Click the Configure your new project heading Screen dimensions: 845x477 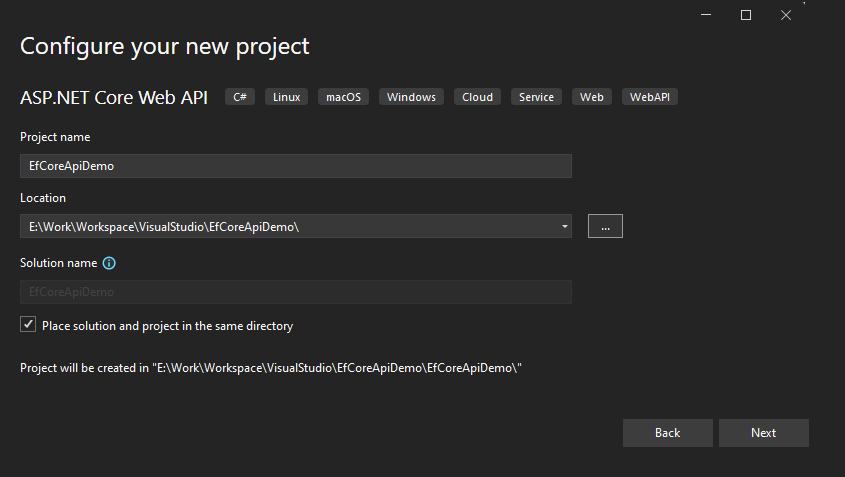pyautogui.click(x=164, y=46)
